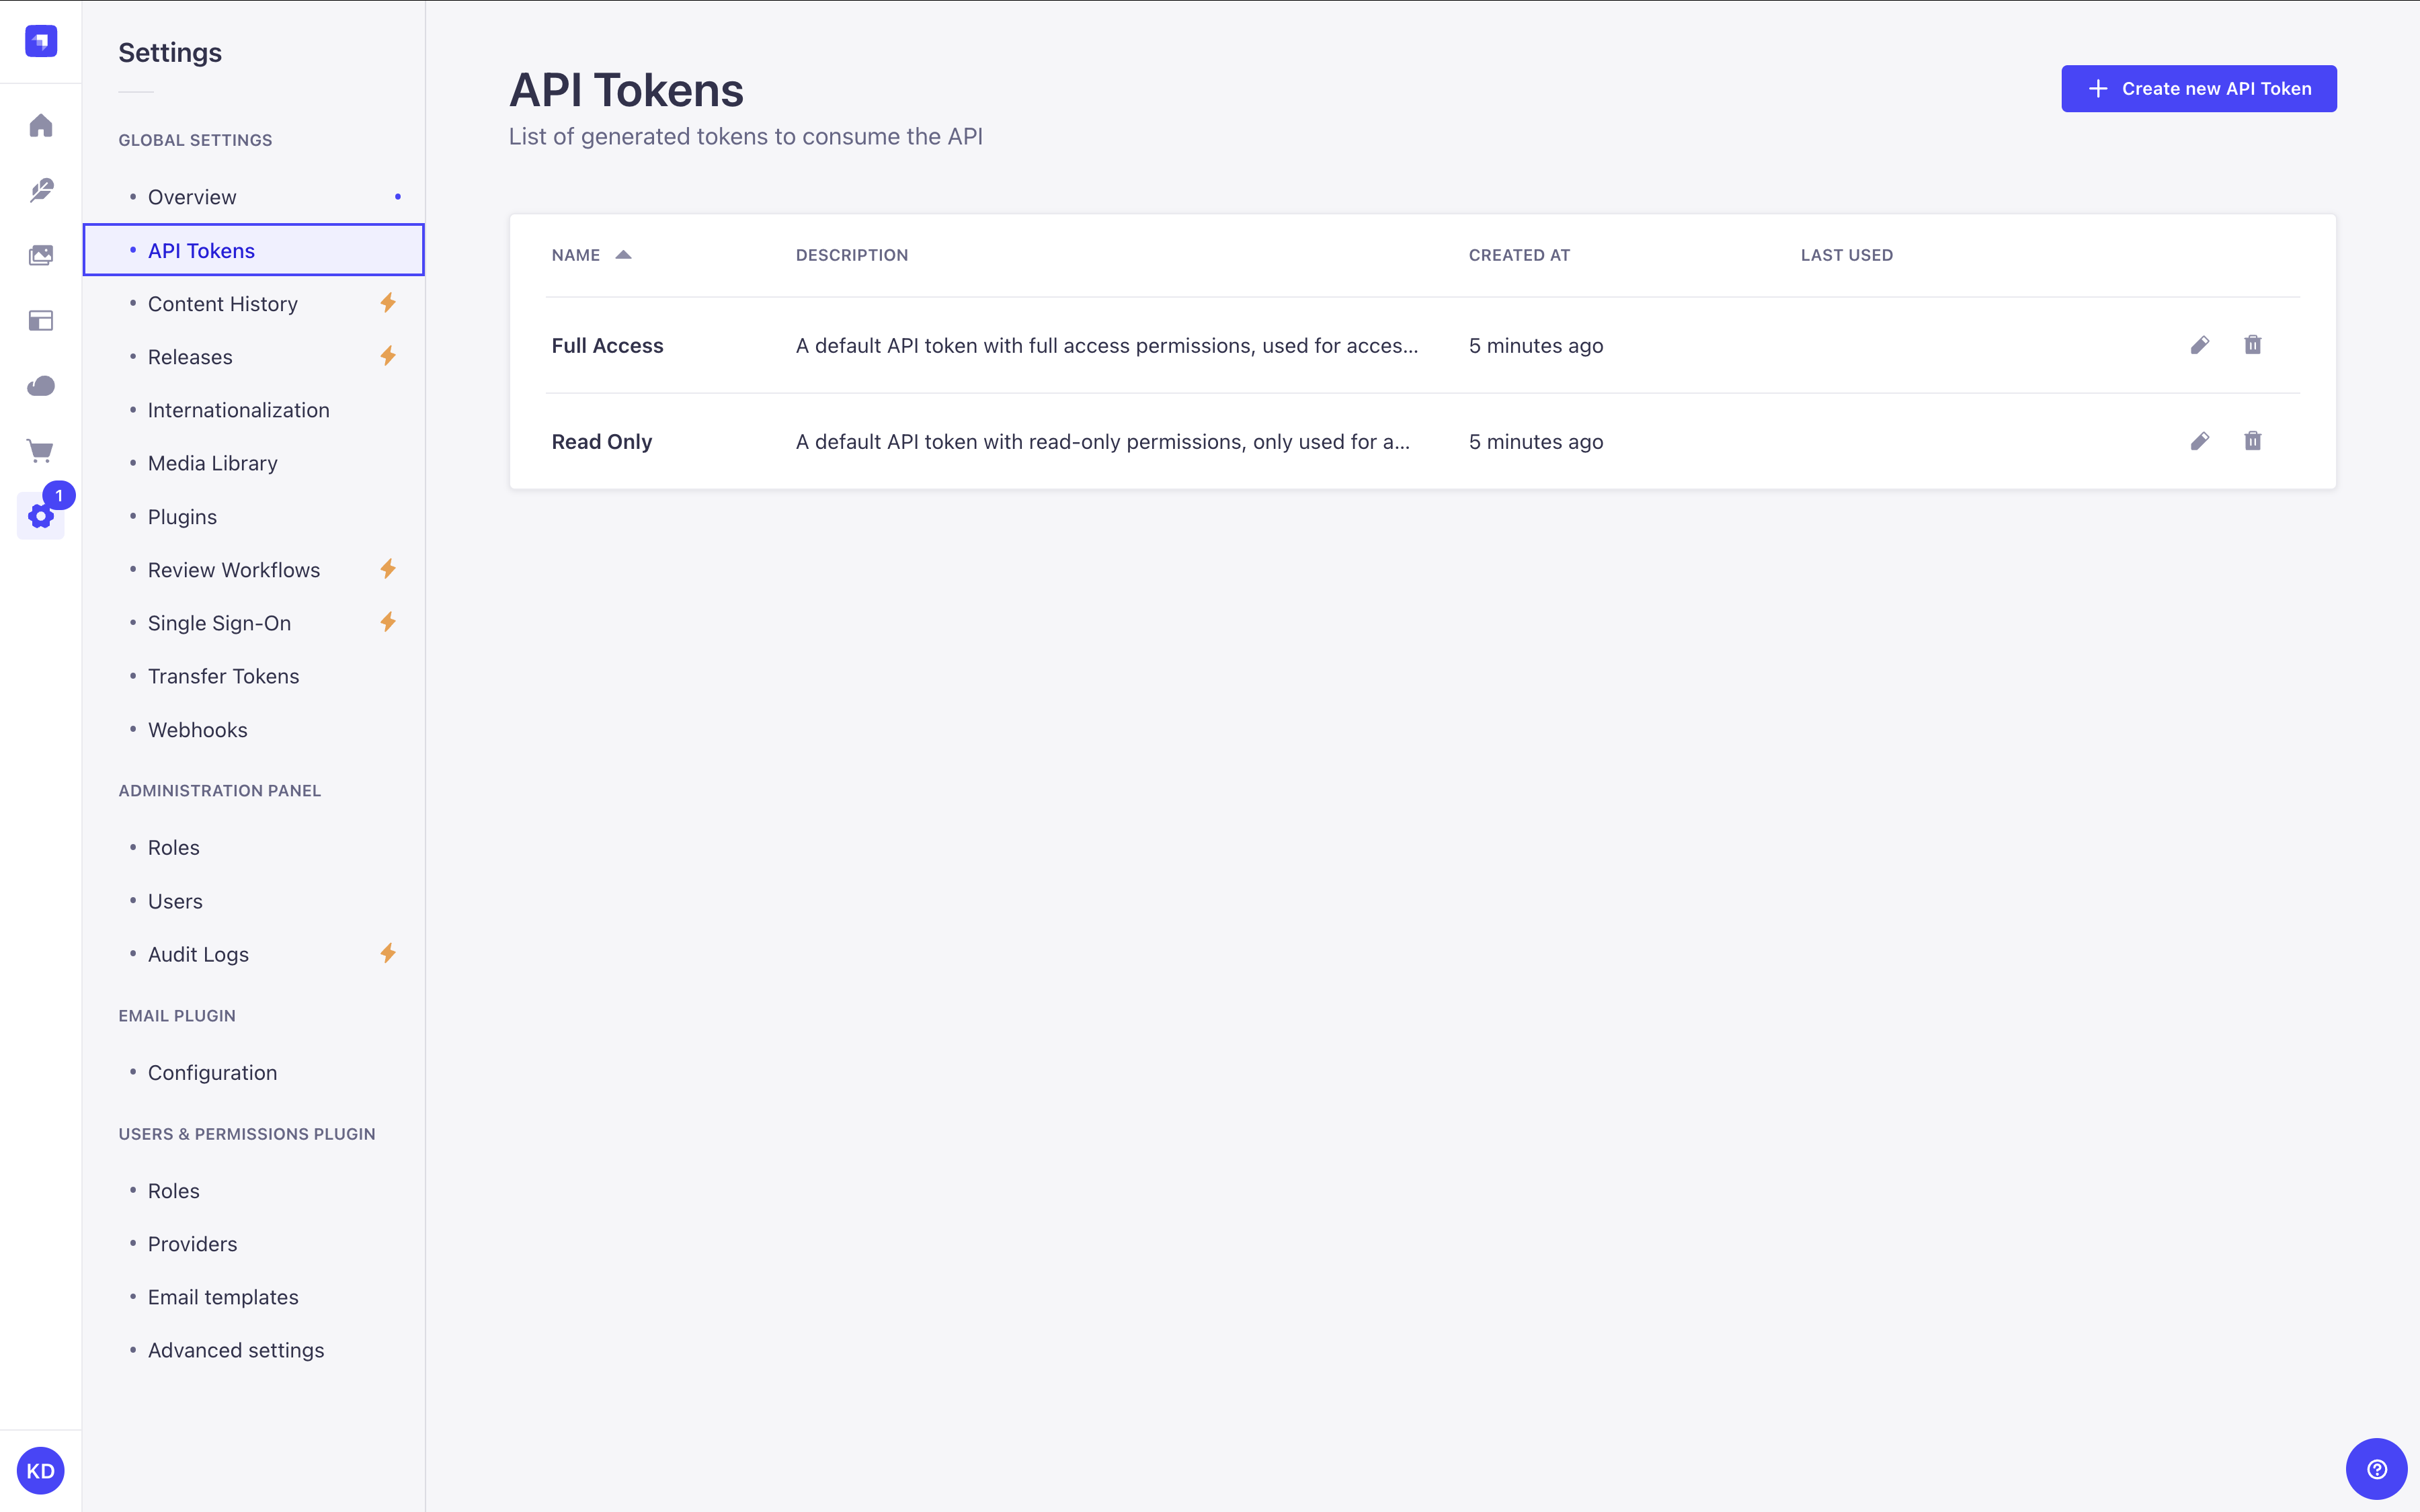Viewport: 2420px width, 1512px height.
Task: Click the Create new API Token button
Action: coord(2199,88)
